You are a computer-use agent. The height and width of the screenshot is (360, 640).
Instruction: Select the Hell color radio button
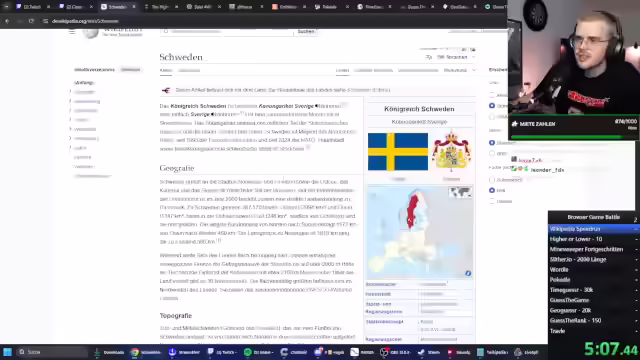click(492, 190)
